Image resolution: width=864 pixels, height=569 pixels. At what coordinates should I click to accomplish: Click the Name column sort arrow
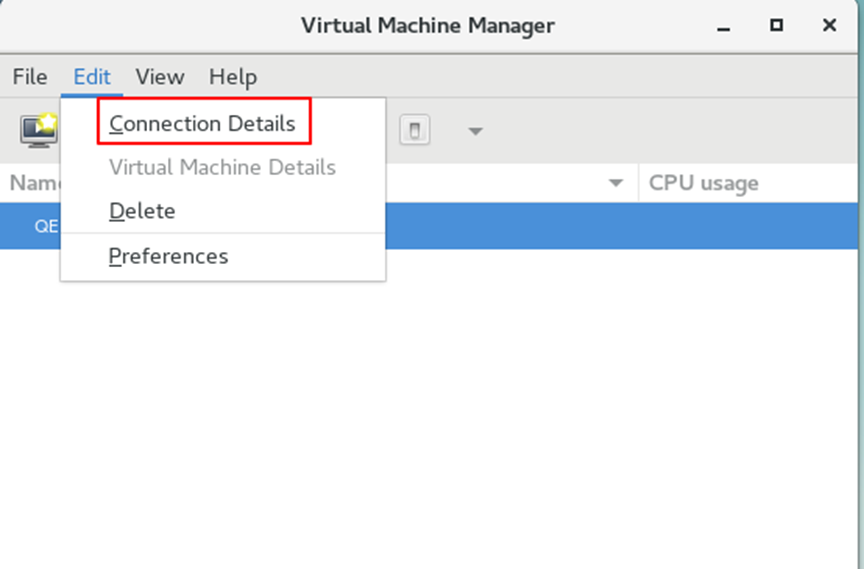tap(616, 183)
